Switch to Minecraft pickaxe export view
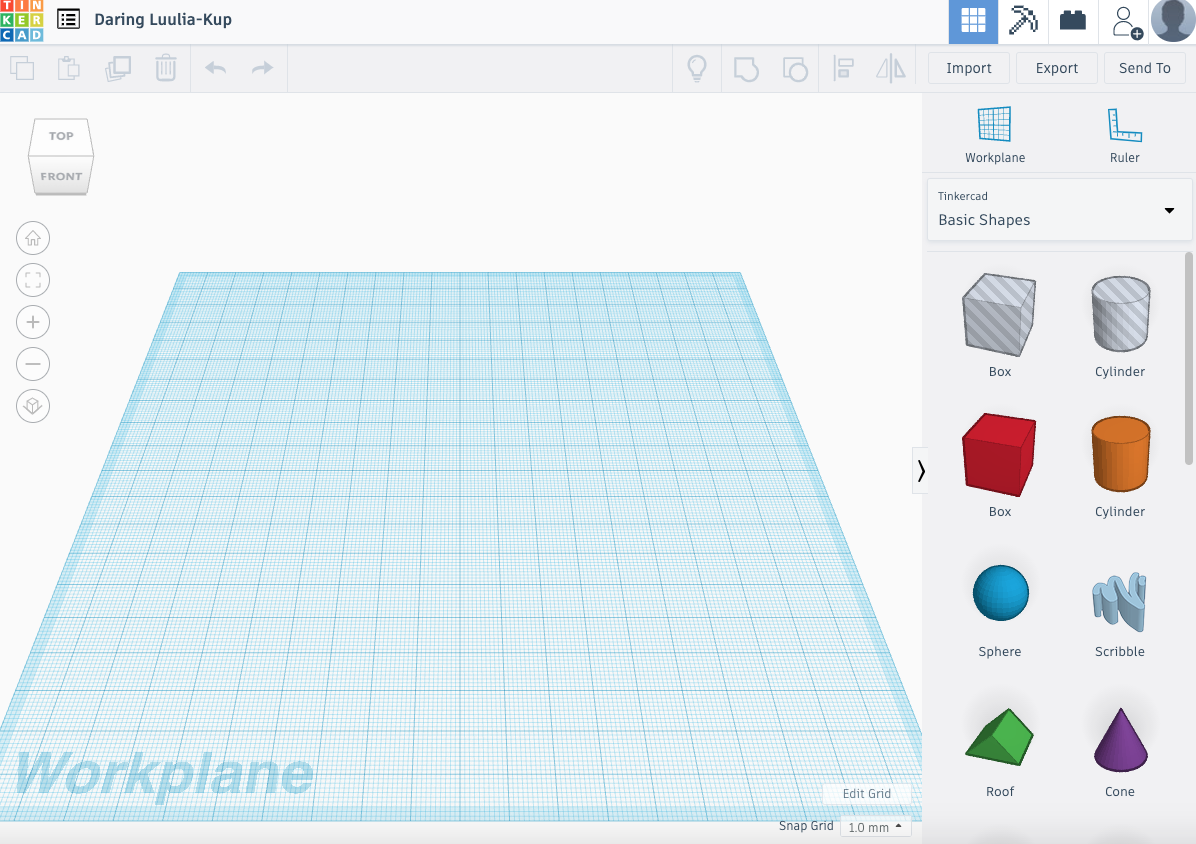Screen dimensions: 1196x844 1022,21
